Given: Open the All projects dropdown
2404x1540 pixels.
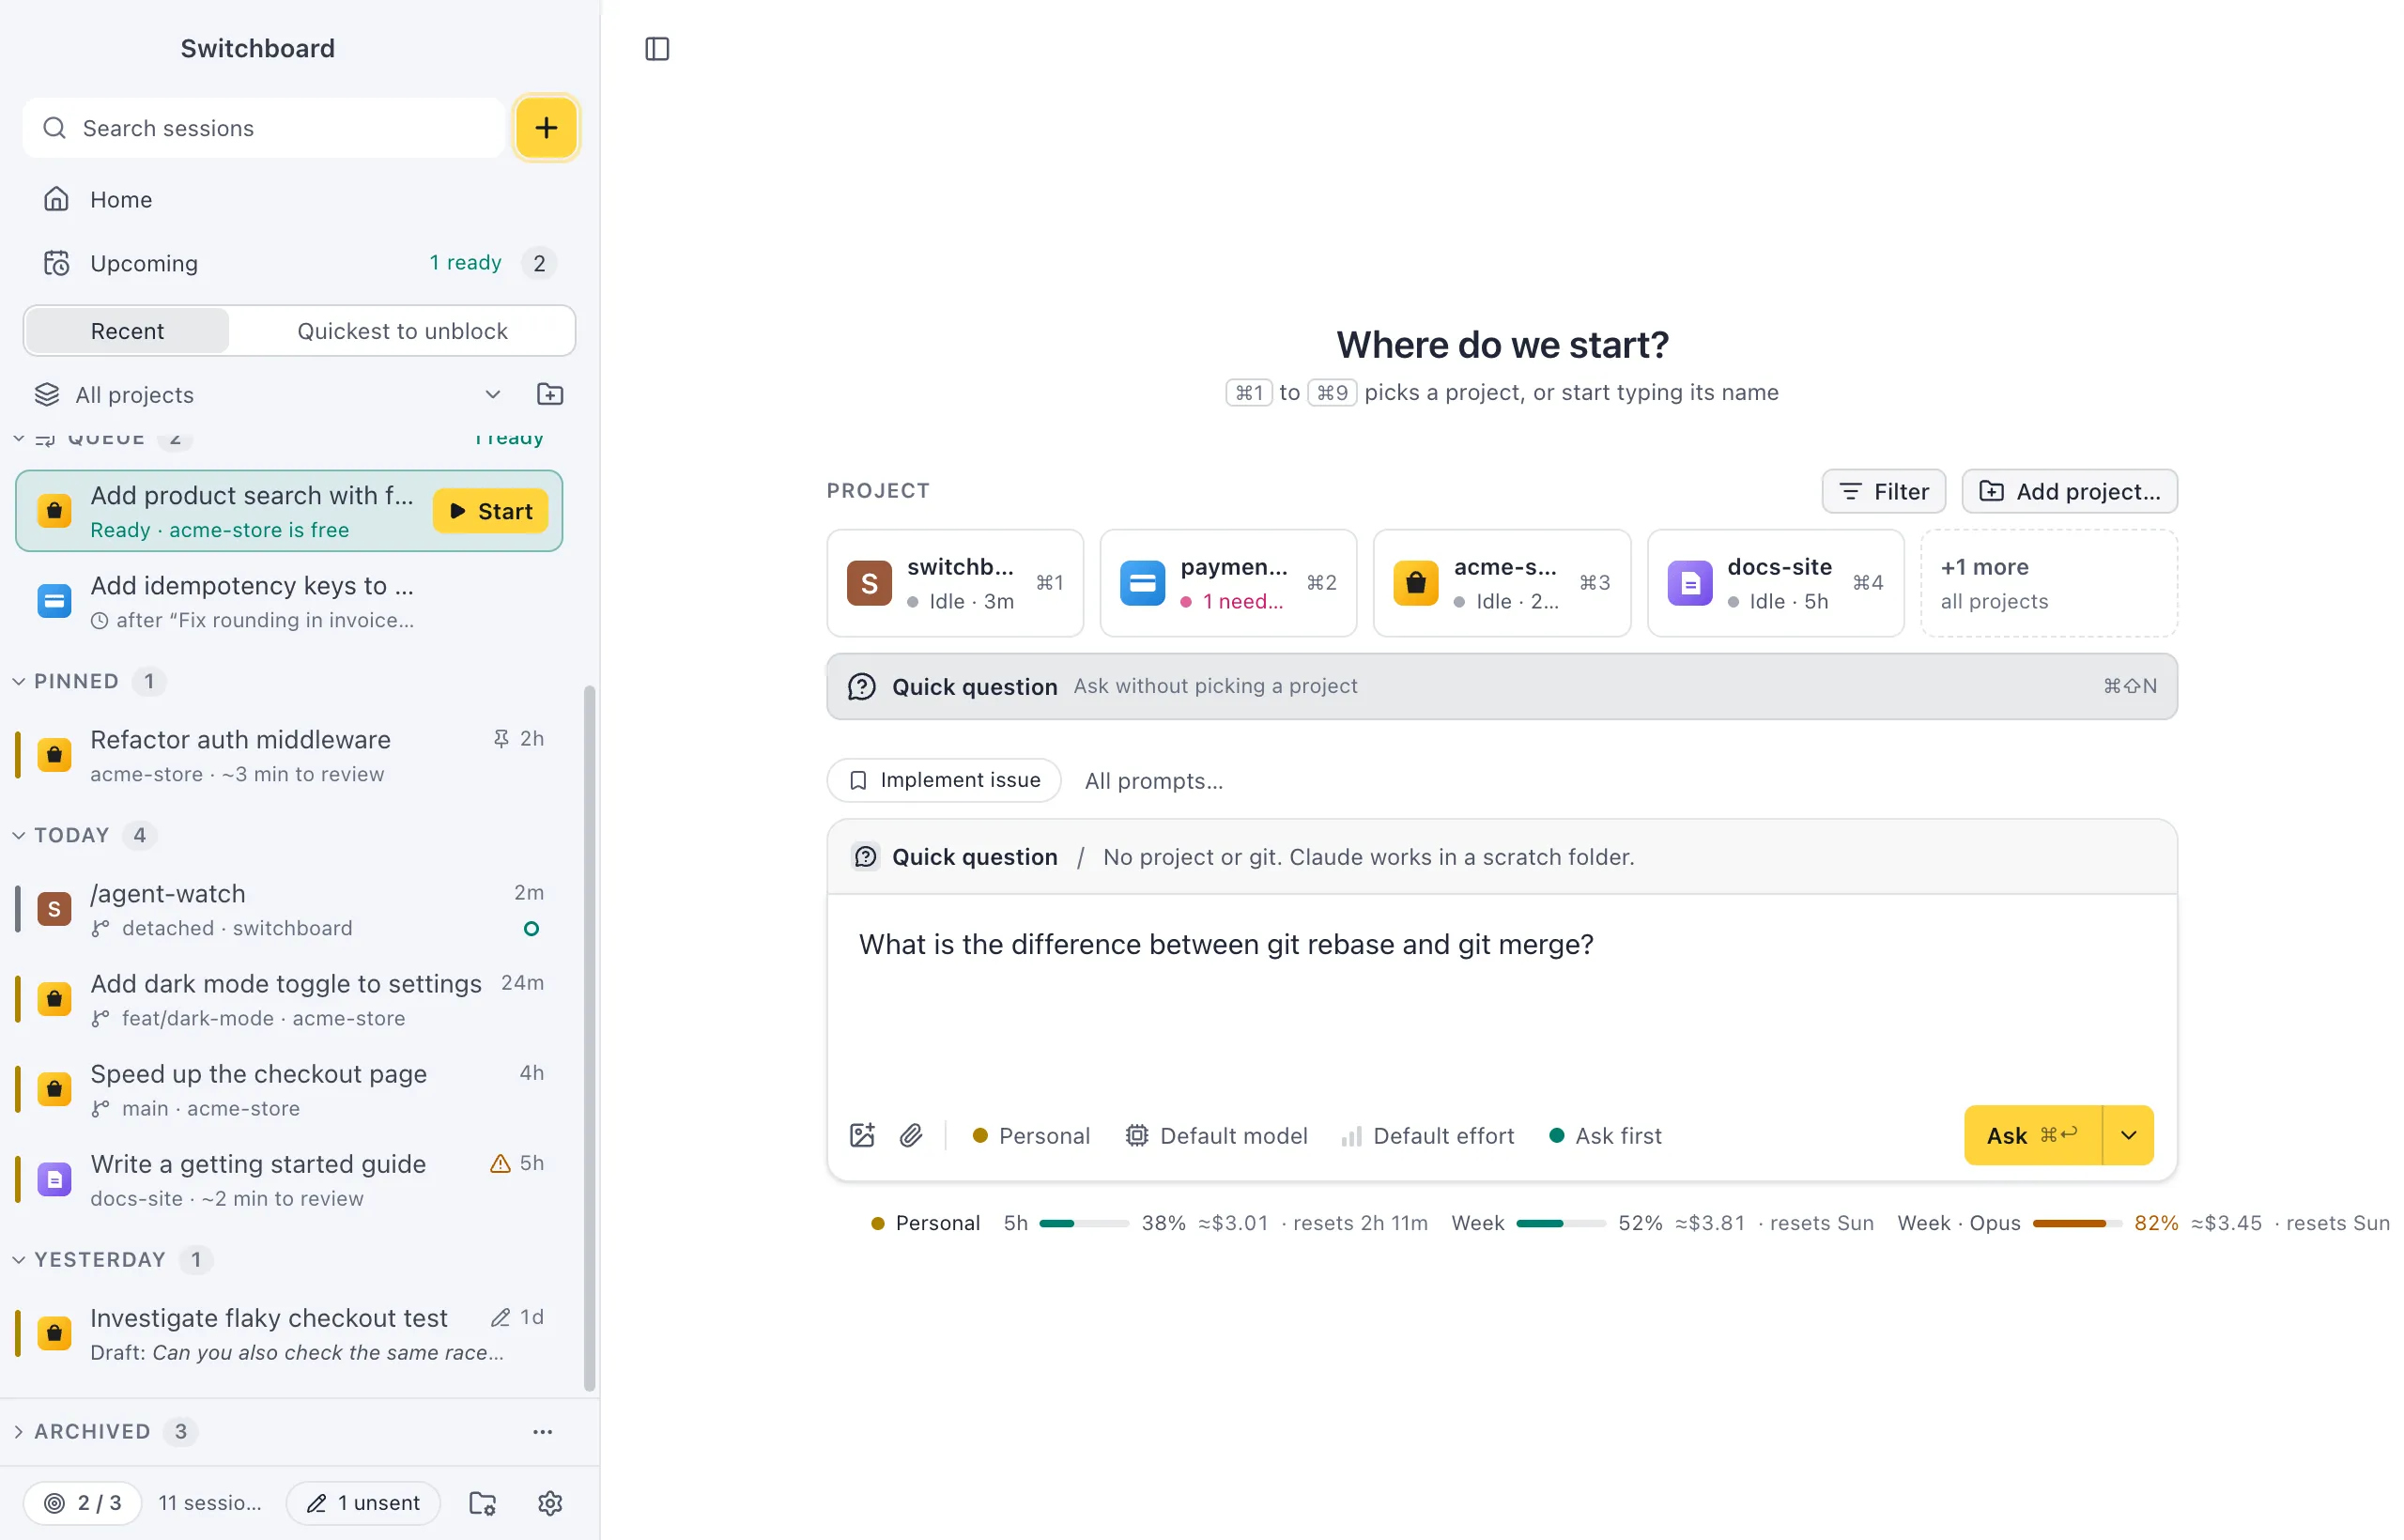Looking at the screenshot, I should tap(268, 394).
